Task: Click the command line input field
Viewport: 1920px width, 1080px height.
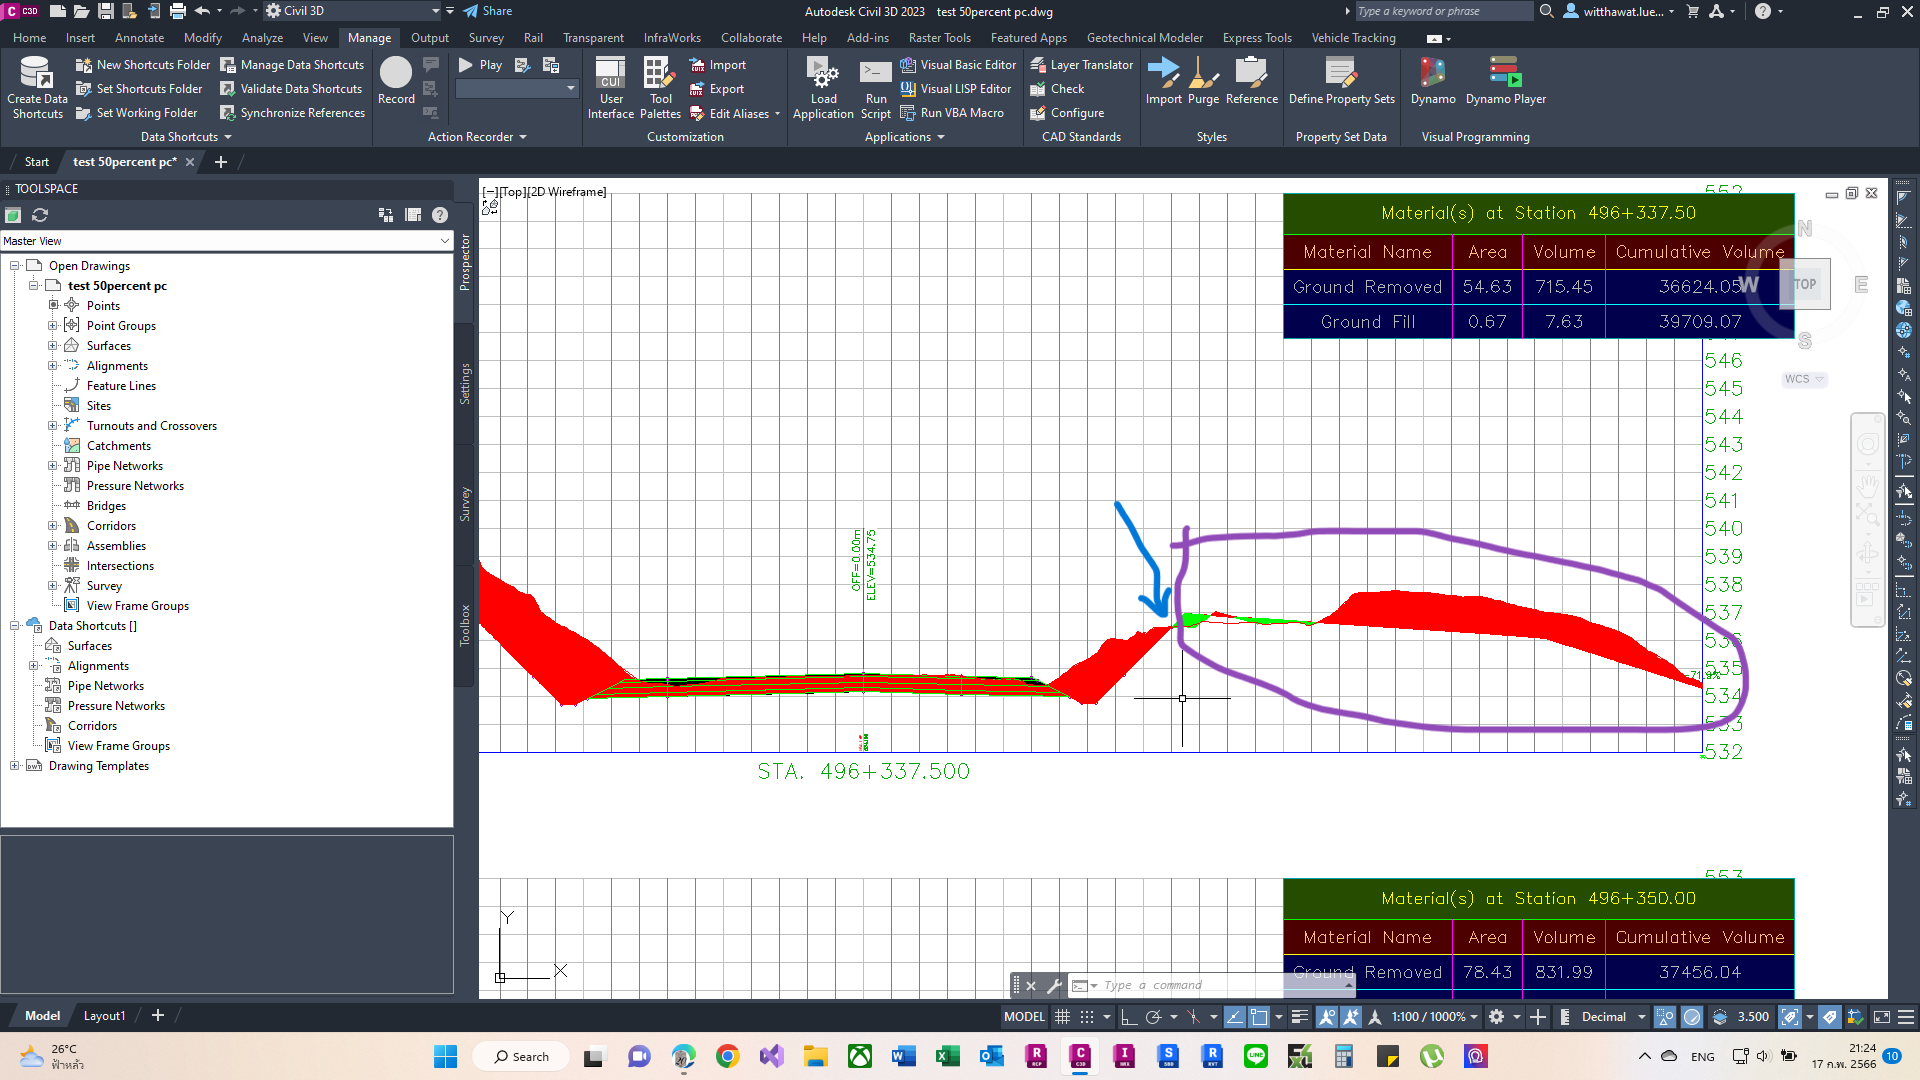Action: point(1212,985)
